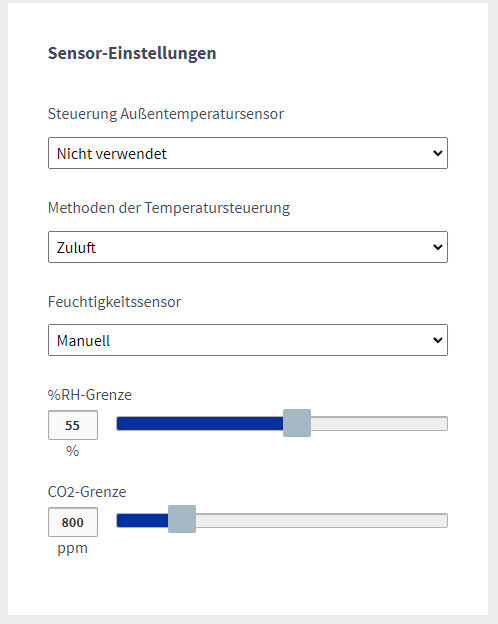Image resolution: width=498 pixels, height=624 pixels.
Task: Click the blue filled part of CO2 slider
Action: coord(142,521)
